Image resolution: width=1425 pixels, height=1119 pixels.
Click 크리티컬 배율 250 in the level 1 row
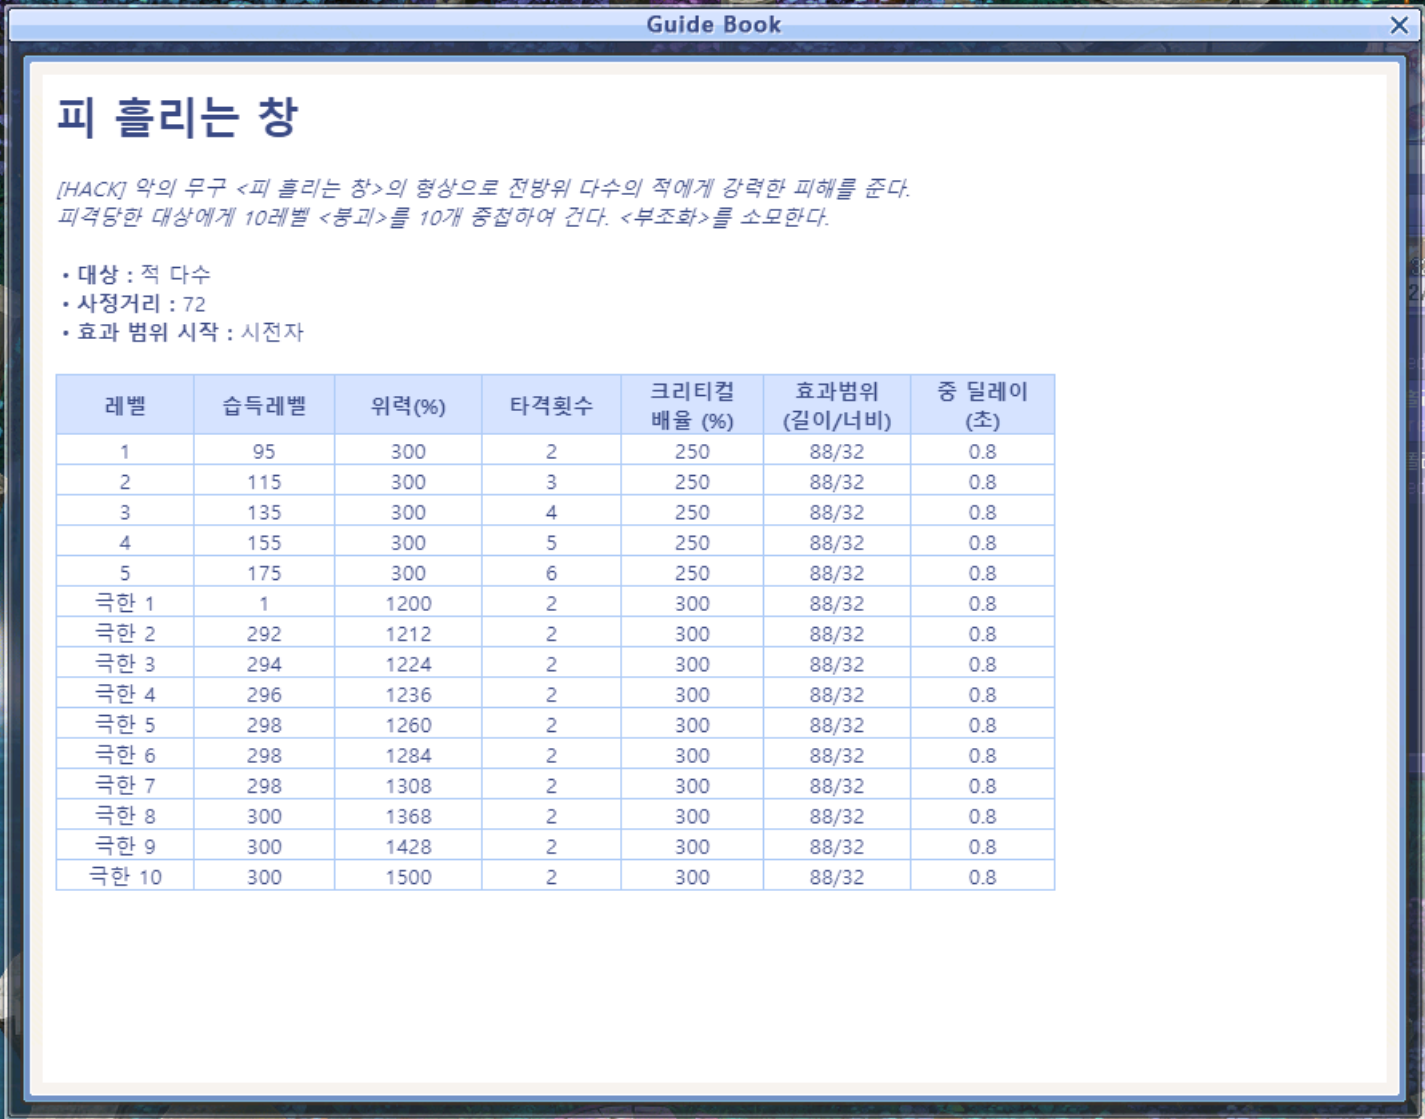point(692,452)
